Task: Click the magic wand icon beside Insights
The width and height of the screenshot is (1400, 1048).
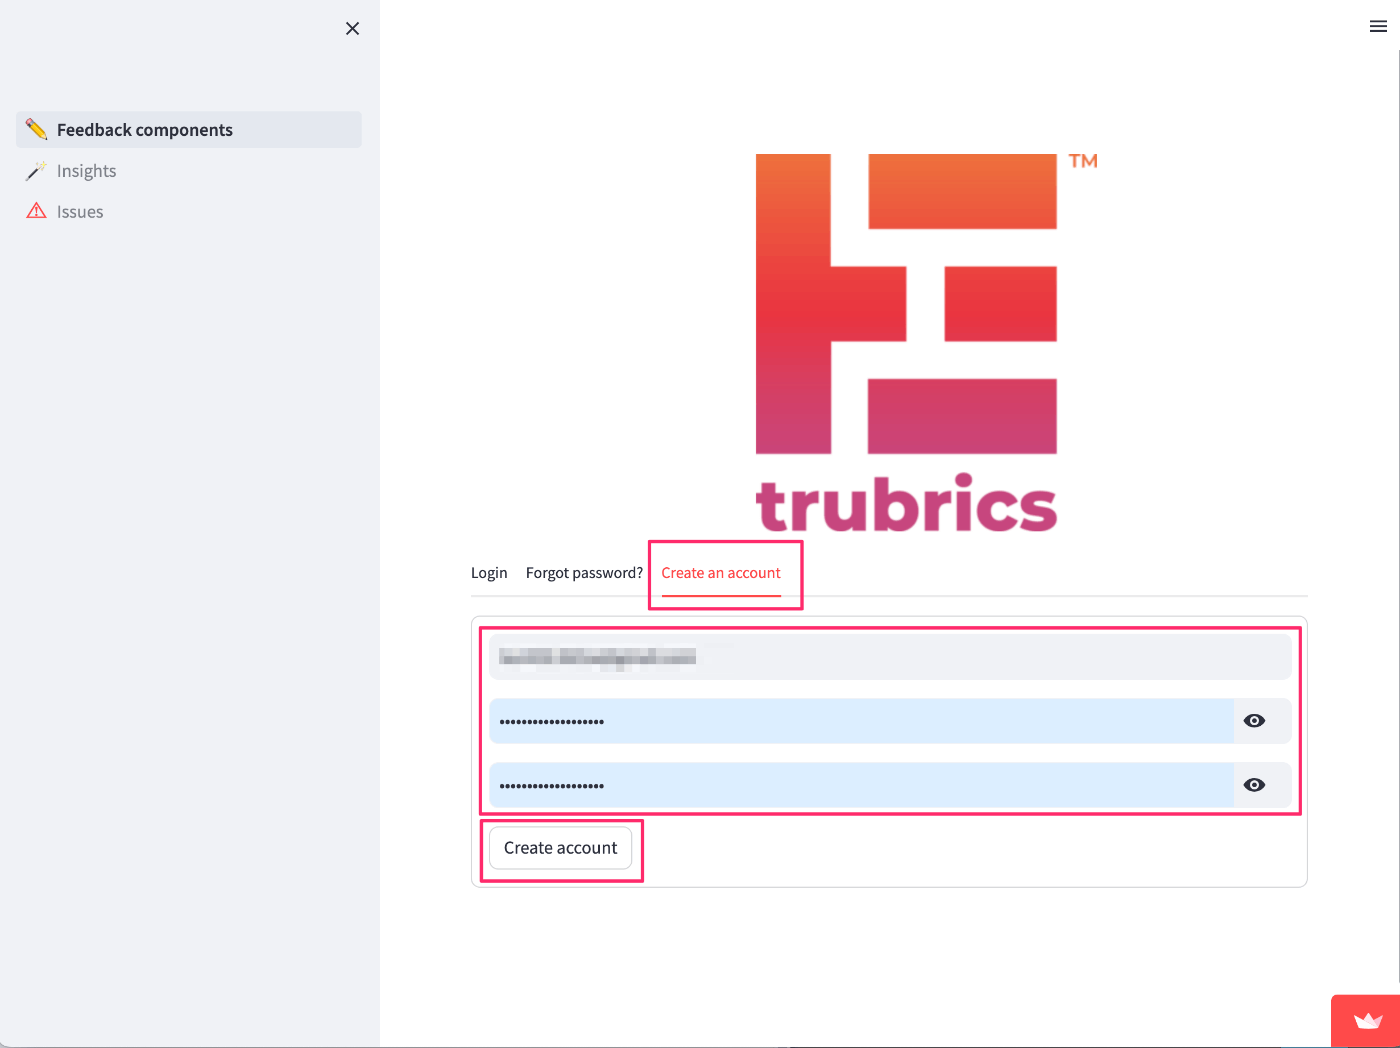Action: 36,171
